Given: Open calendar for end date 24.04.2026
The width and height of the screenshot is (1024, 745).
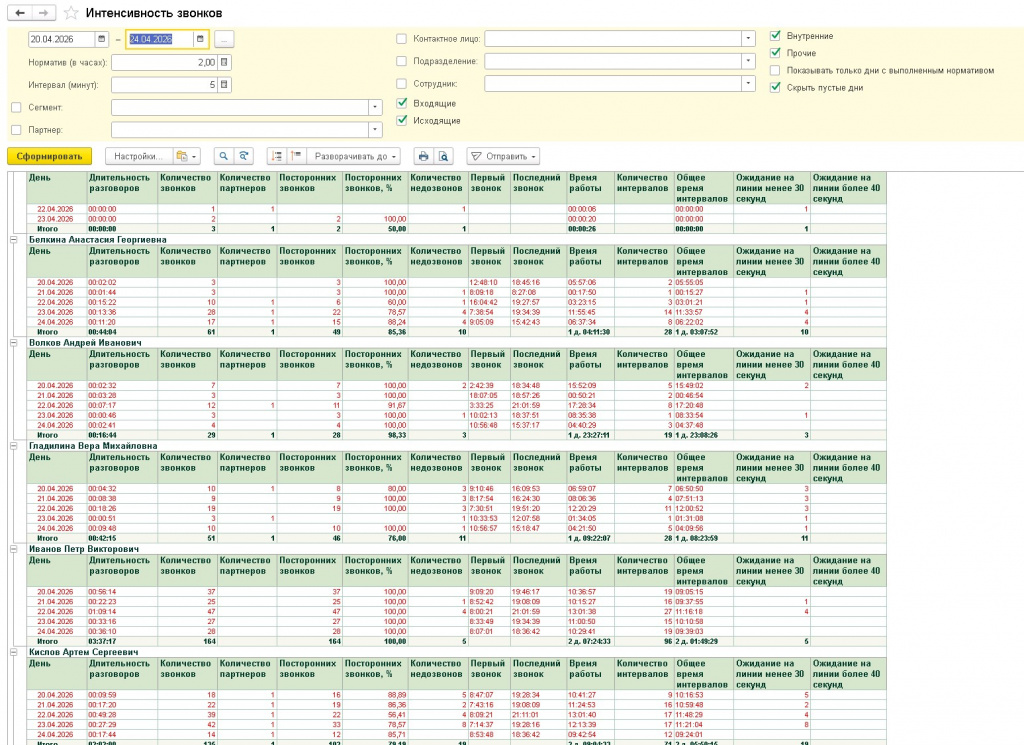Looking at the screenshot, I should pos(200,39).
